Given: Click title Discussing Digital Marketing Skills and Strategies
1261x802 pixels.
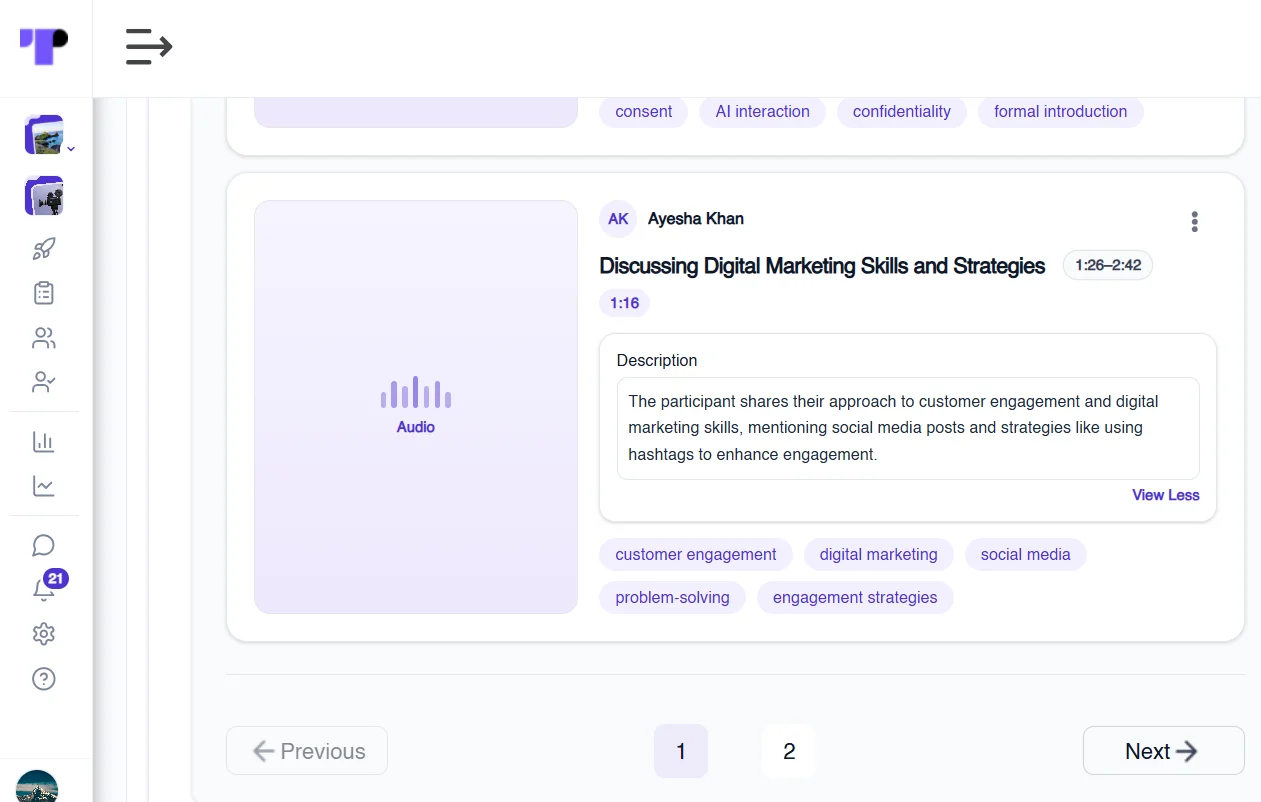Looking at the screenshot, I should 822,266.
